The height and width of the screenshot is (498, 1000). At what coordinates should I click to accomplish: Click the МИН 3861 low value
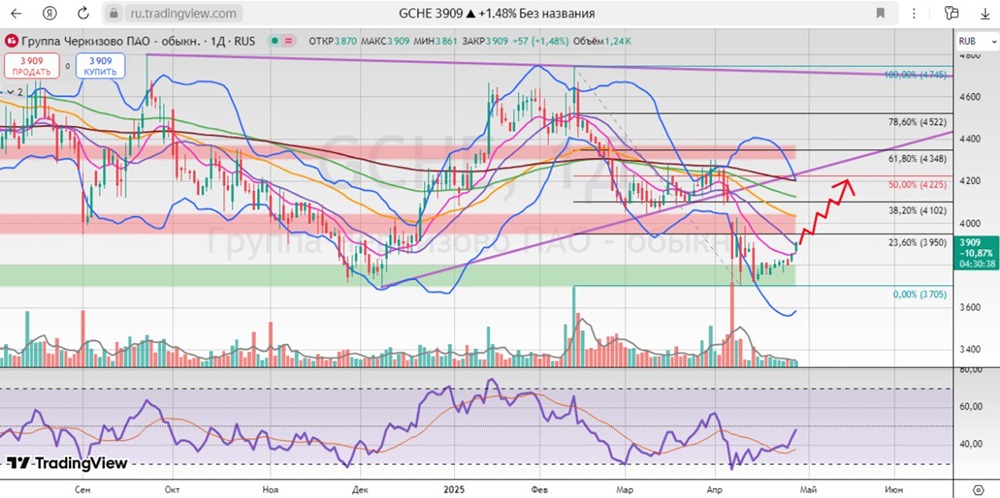coord(434,41)
